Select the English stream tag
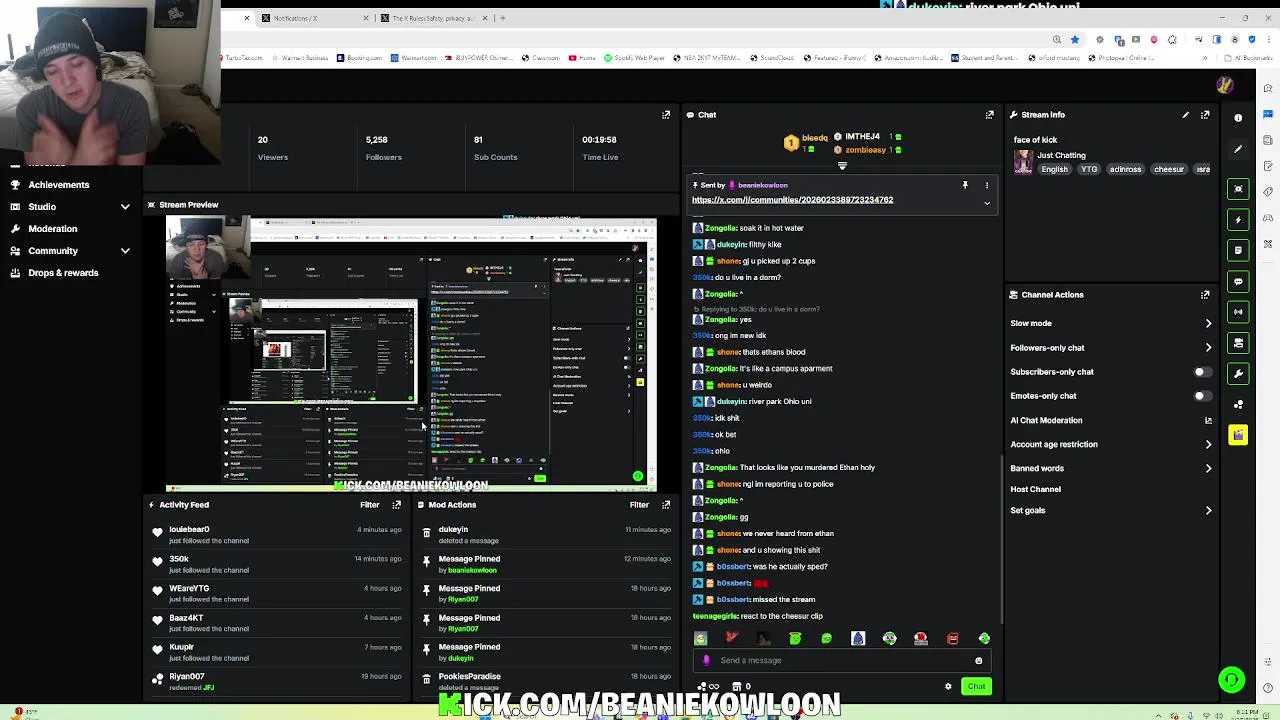 pos(1054,170)
